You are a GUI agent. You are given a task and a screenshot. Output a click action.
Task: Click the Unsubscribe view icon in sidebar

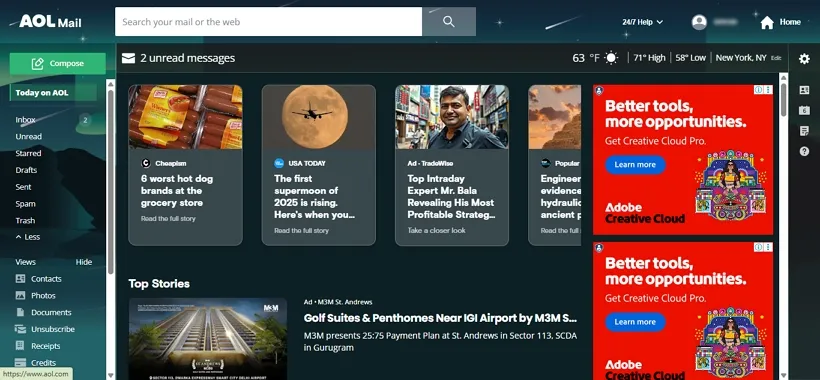click(20, 329)
